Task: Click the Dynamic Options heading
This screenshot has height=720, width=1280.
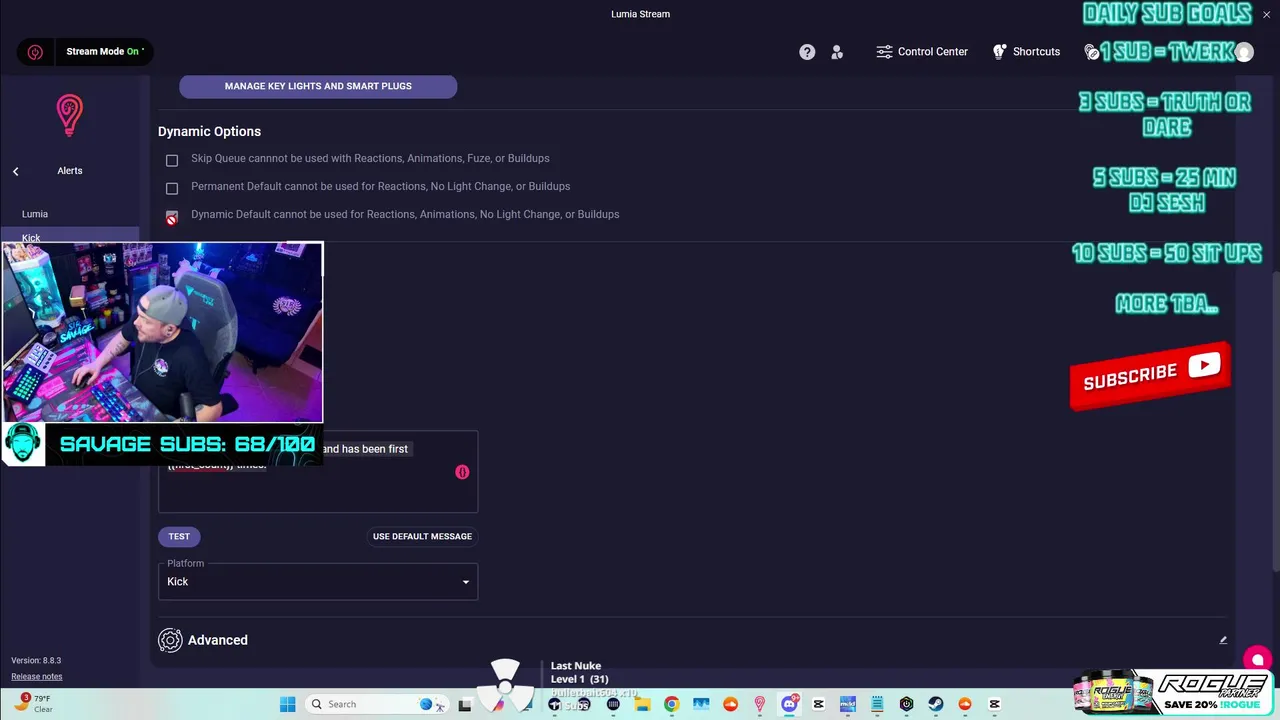Action: (x=209, y=131)
